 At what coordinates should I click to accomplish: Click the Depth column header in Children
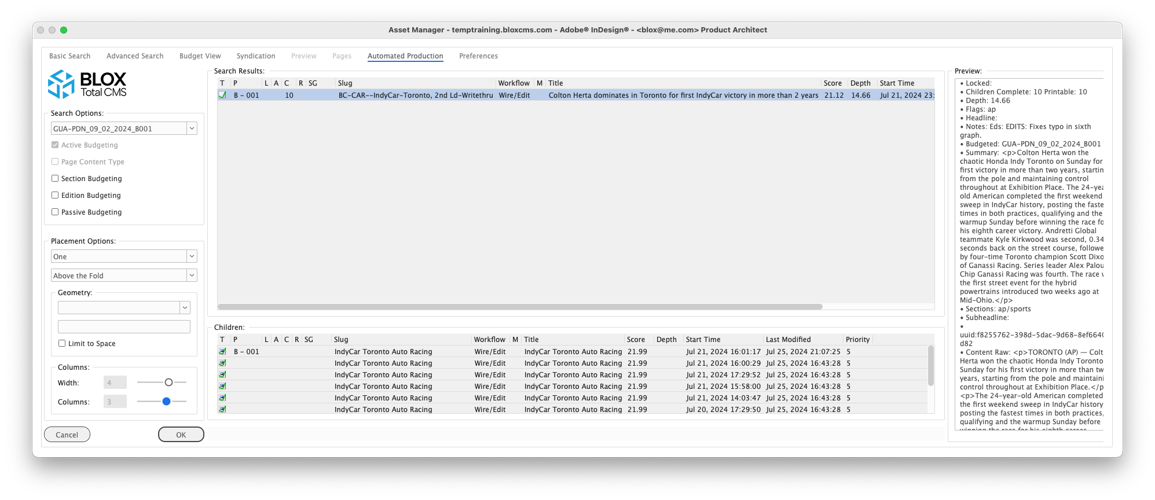tap(669, 339)
